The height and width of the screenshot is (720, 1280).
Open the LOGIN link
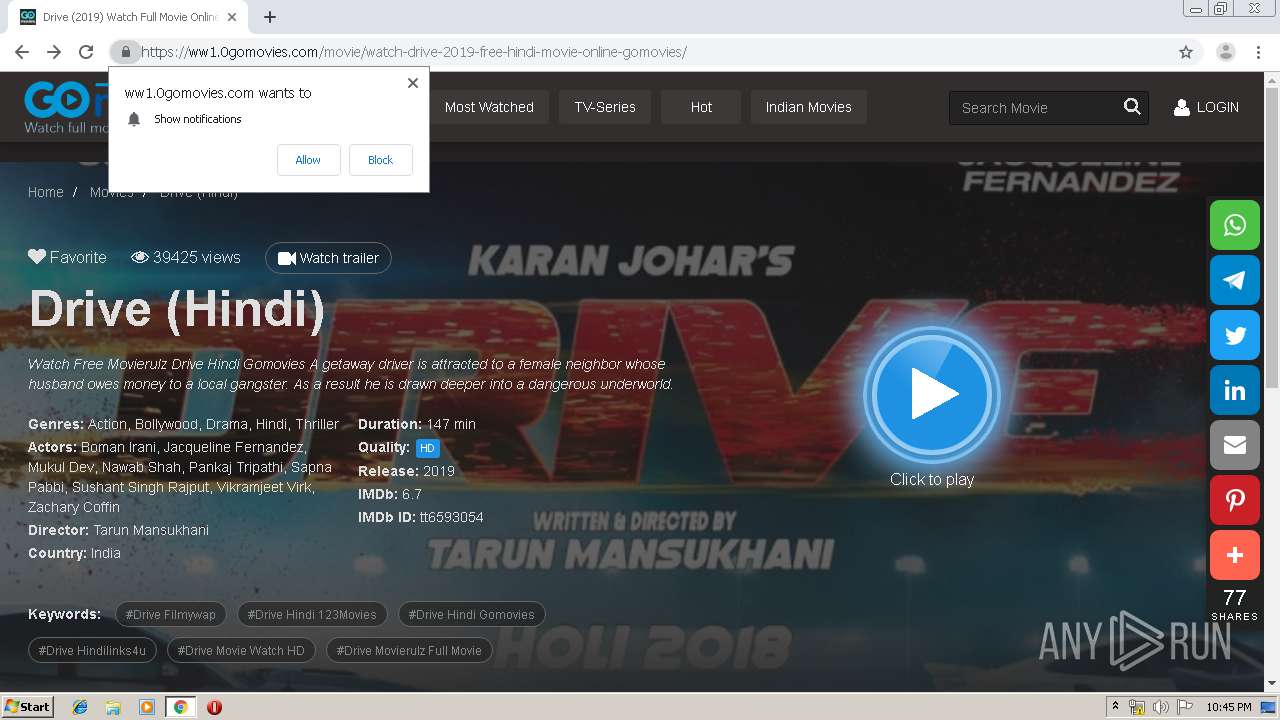click(1206, 107)
